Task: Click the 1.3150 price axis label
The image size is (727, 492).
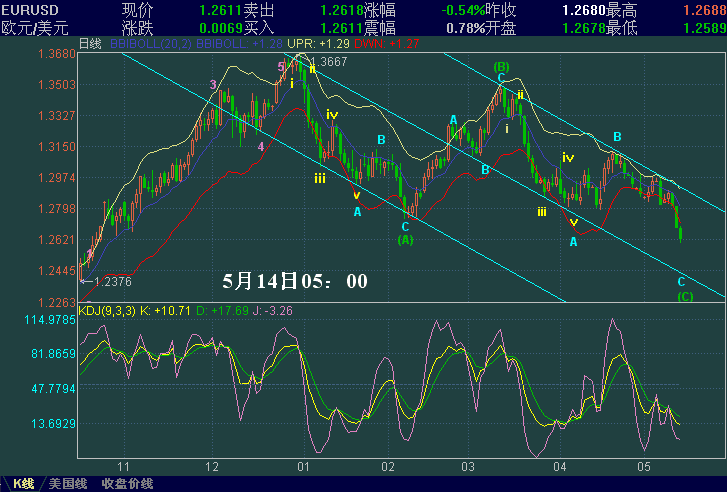Action: (x=57, y=147)
